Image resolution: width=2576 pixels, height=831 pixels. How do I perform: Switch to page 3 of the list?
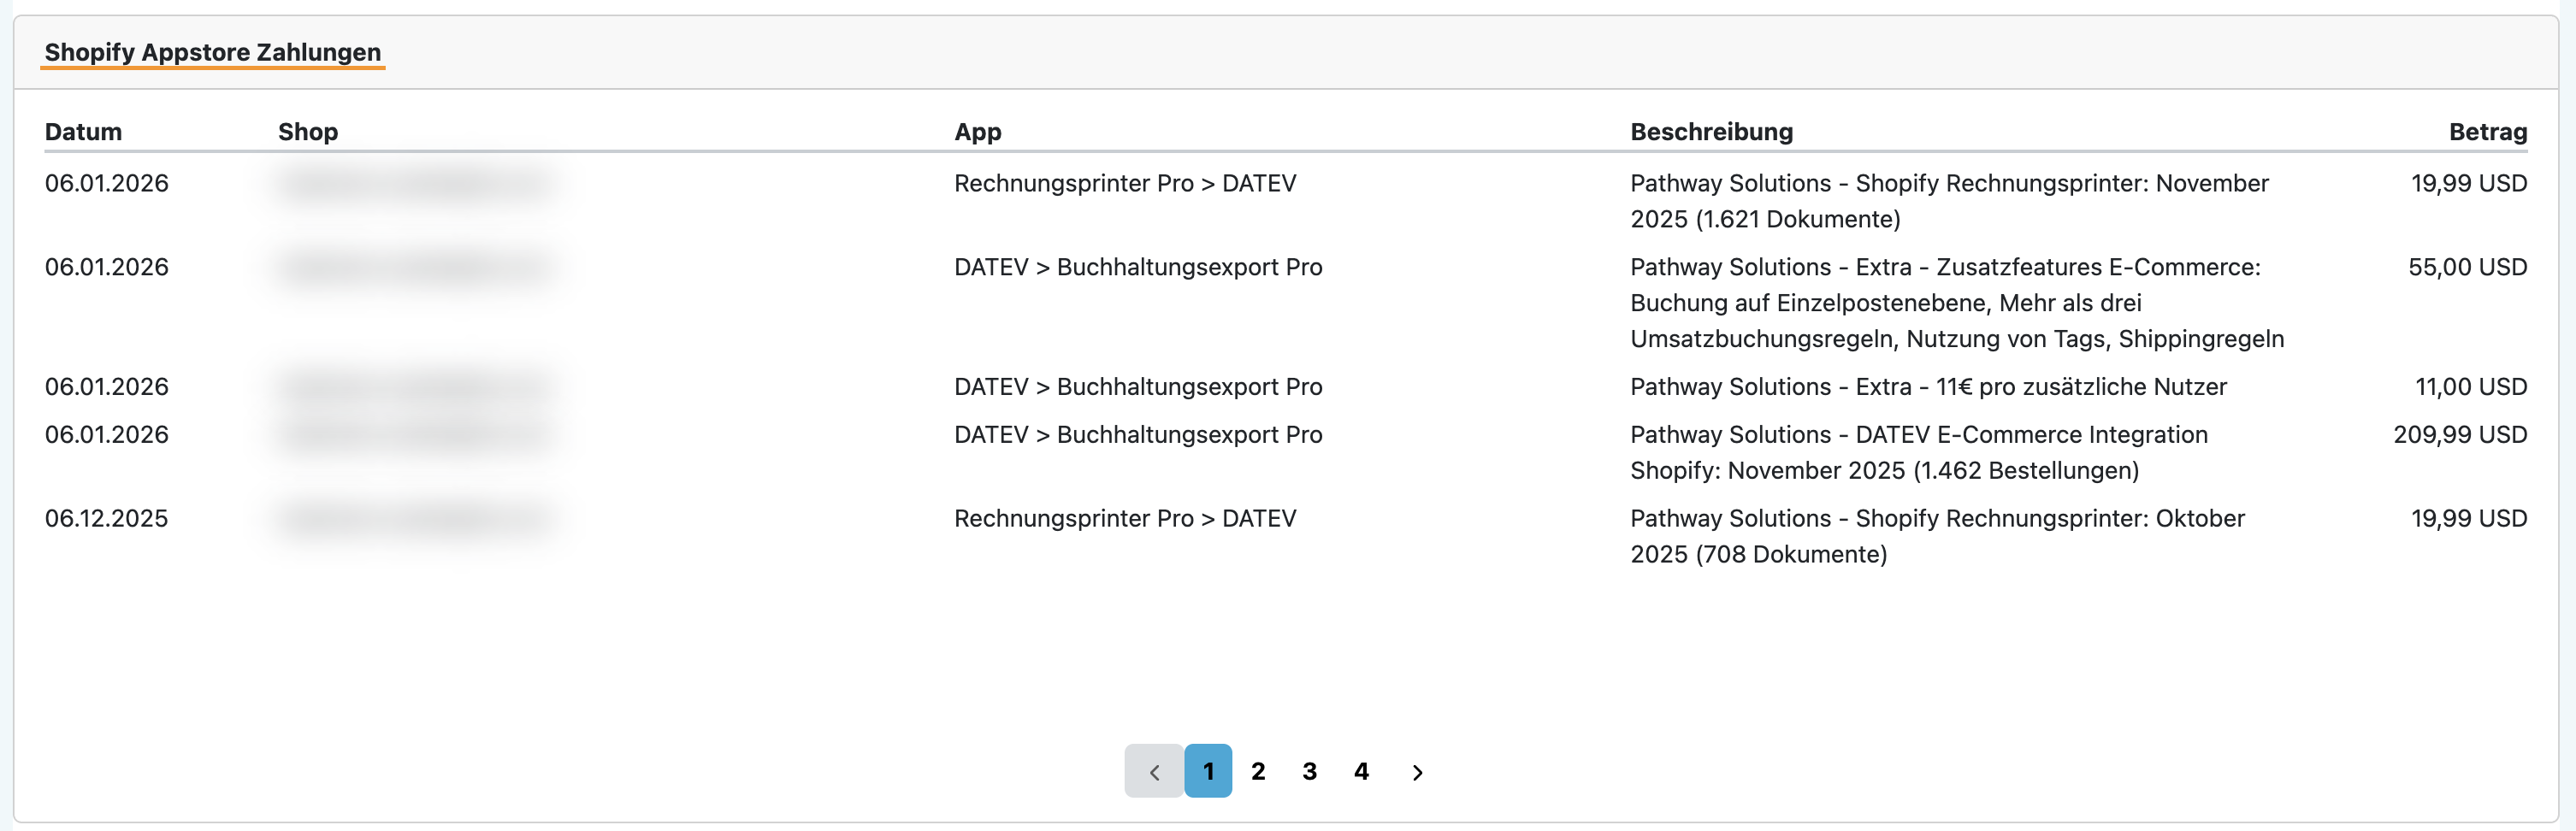[x=1310, y=772]
